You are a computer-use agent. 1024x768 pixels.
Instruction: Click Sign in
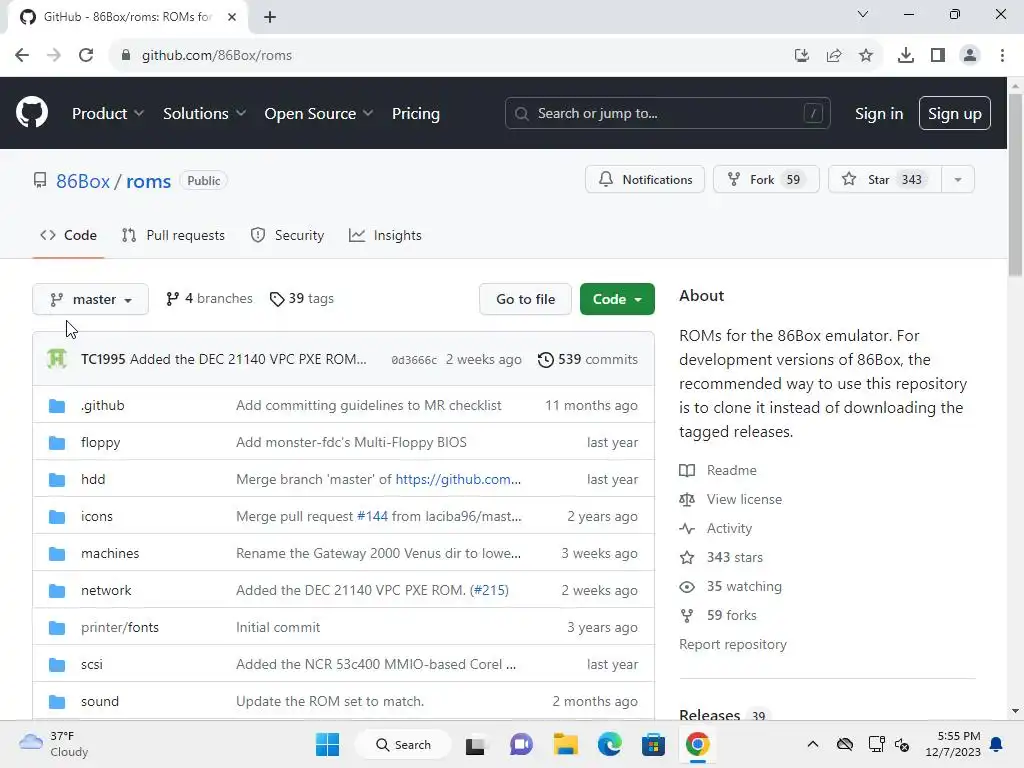(x=879, y=114)
